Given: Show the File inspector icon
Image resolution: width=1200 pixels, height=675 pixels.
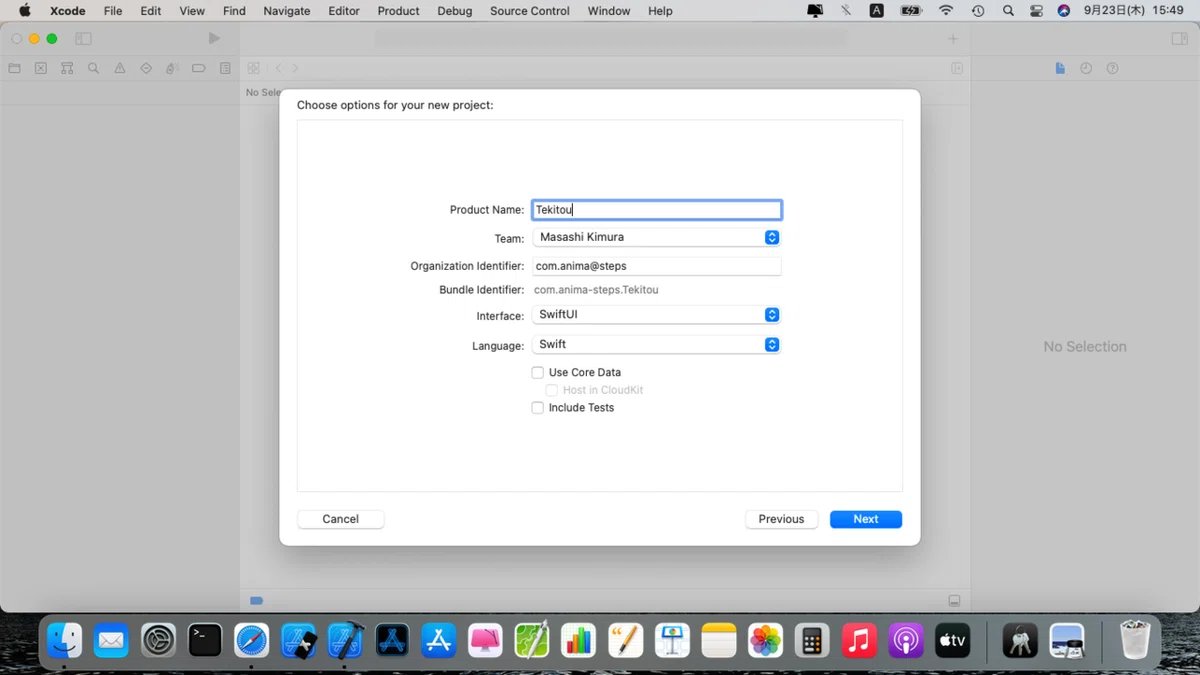Looking at the screenshot, I should coord(1060,68).
